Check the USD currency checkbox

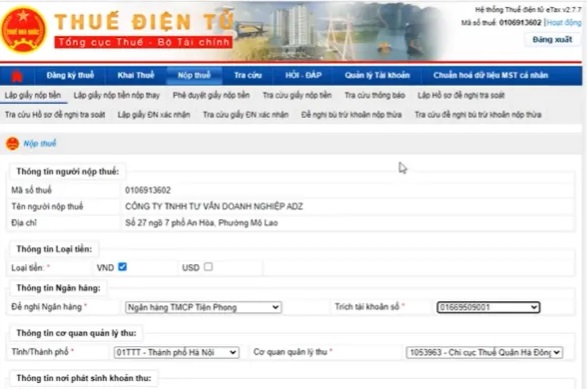[x=208, y=267]
